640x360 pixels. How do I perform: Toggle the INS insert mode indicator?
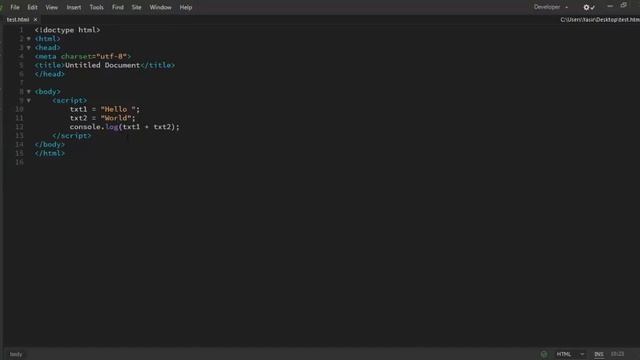599,354
